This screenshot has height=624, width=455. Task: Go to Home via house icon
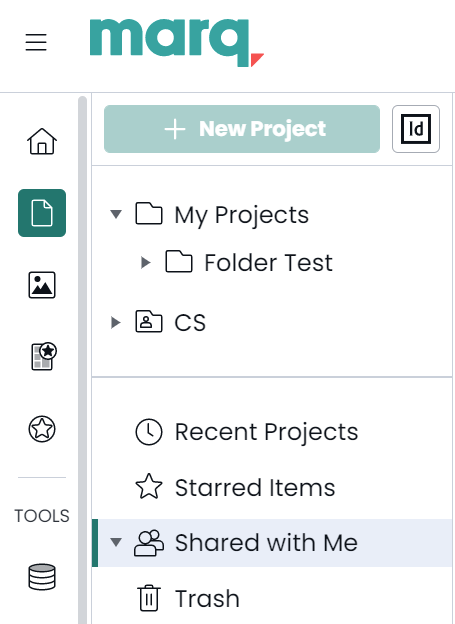click(x=42, y=141)
